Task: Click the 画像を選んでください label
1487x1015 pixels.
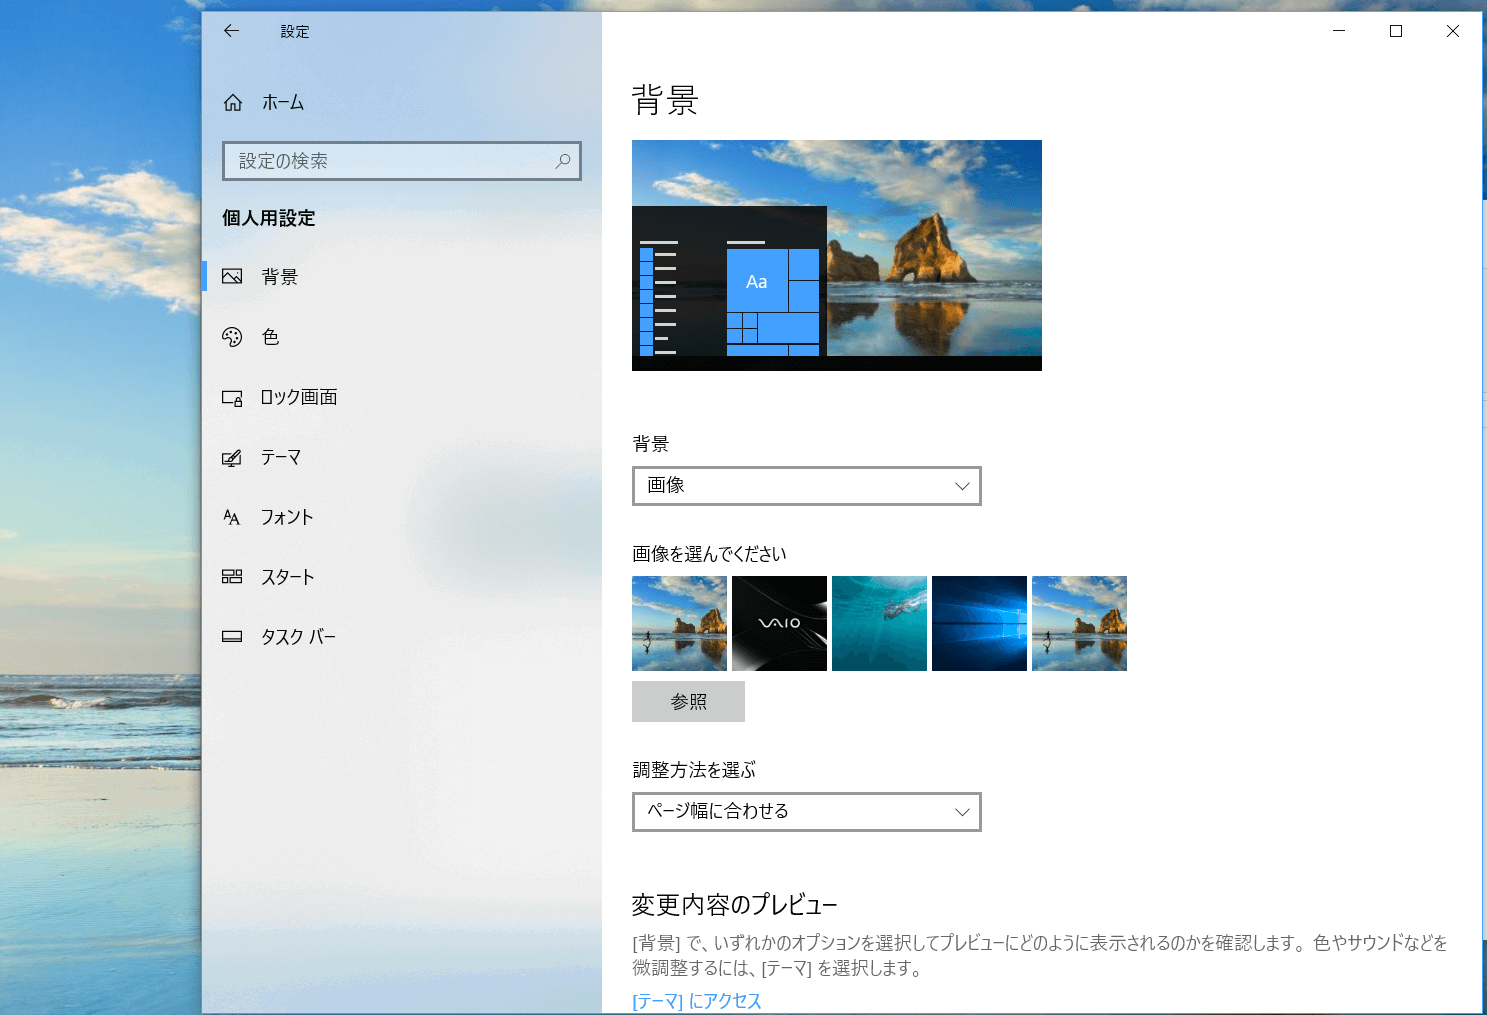Action: [x=709, y=554]
